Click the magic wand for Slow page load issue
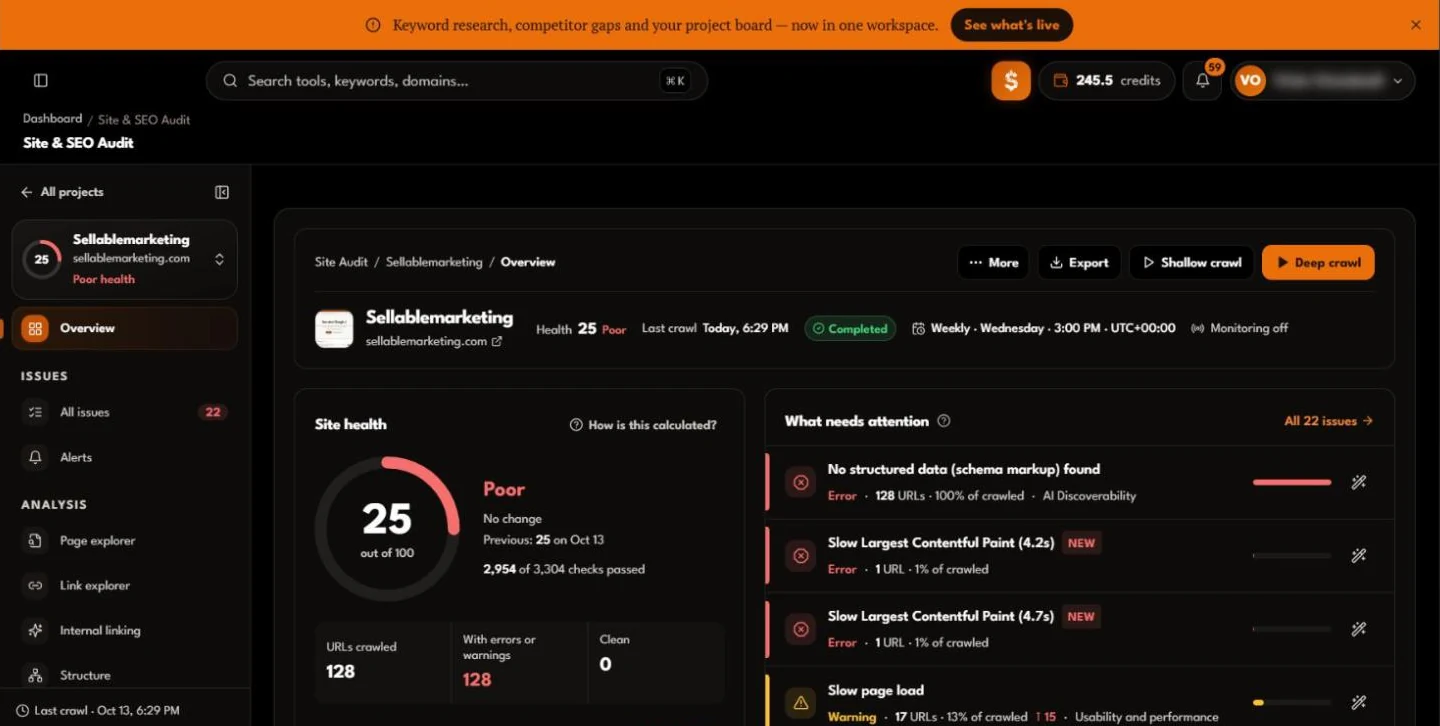 (x=1358, y=703)
